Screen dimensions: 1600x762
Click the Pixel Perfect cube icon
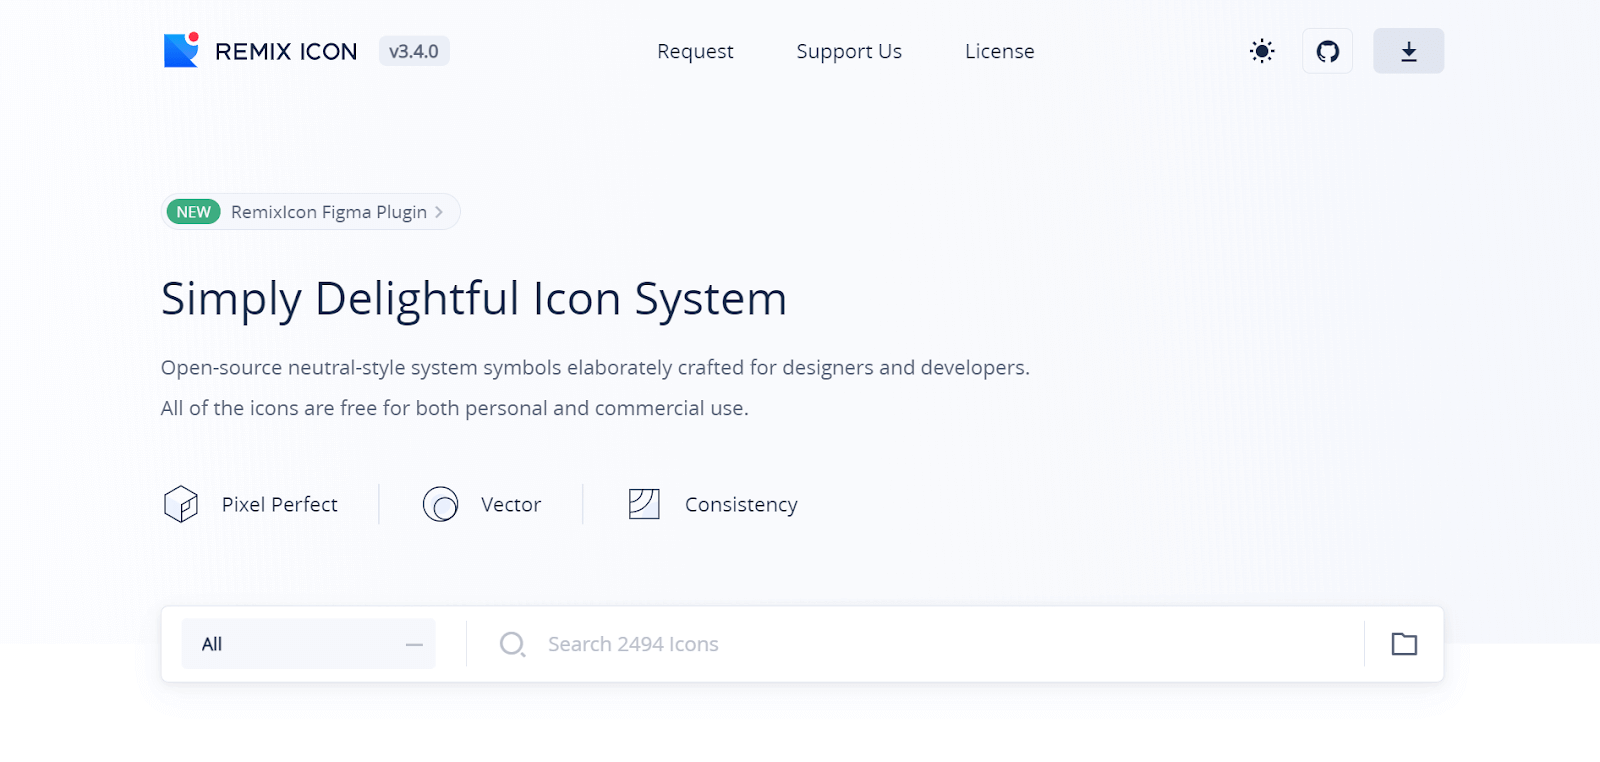point(181,504)
